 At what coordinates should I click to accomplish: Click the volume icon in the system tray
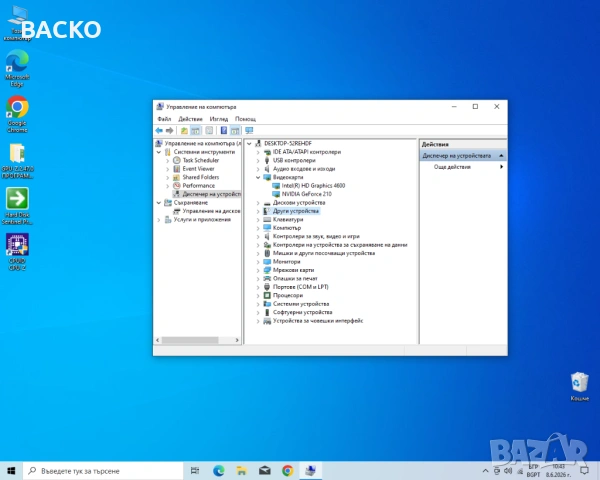coord(508,471)
